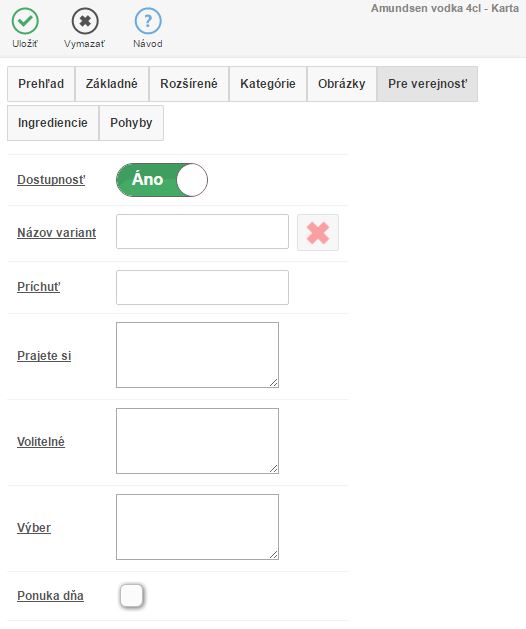Open the Návod help icon
Image resolution: width=526 pixels, height=629 pixels.
click(x=148, y=21)
